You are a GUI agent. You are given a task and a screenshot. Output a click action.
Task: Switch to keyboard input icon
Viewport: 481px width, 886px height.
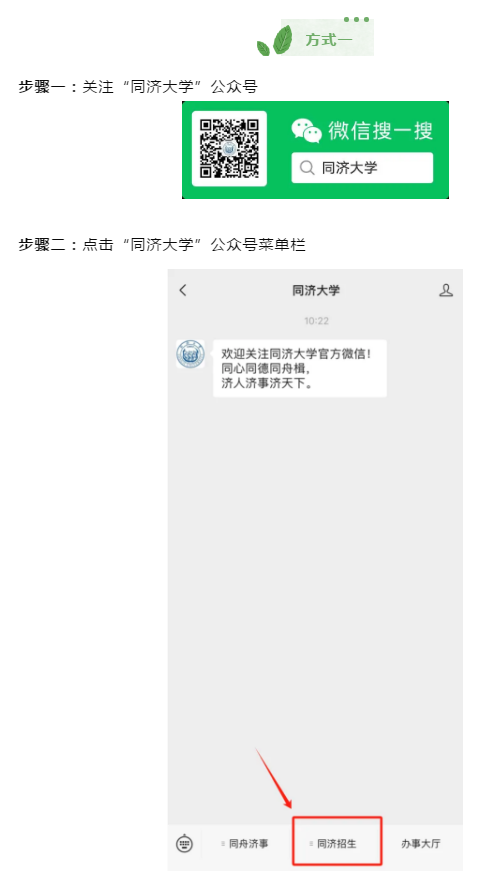pos(184,844)
